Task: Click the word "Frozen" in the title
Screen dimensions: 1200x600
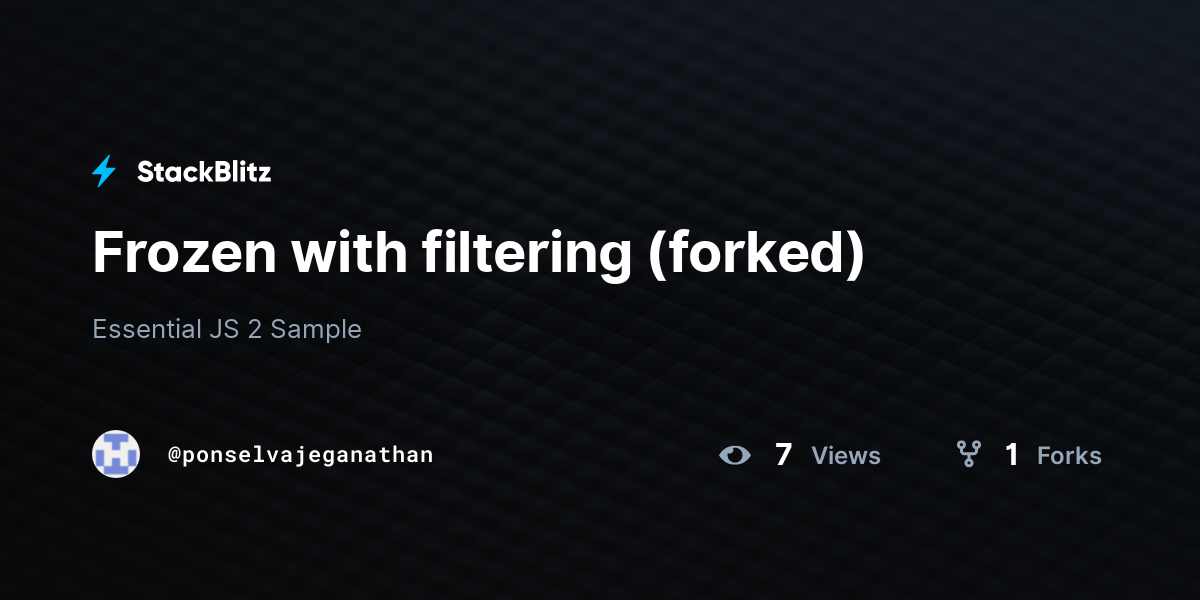Action: [184, 253]
